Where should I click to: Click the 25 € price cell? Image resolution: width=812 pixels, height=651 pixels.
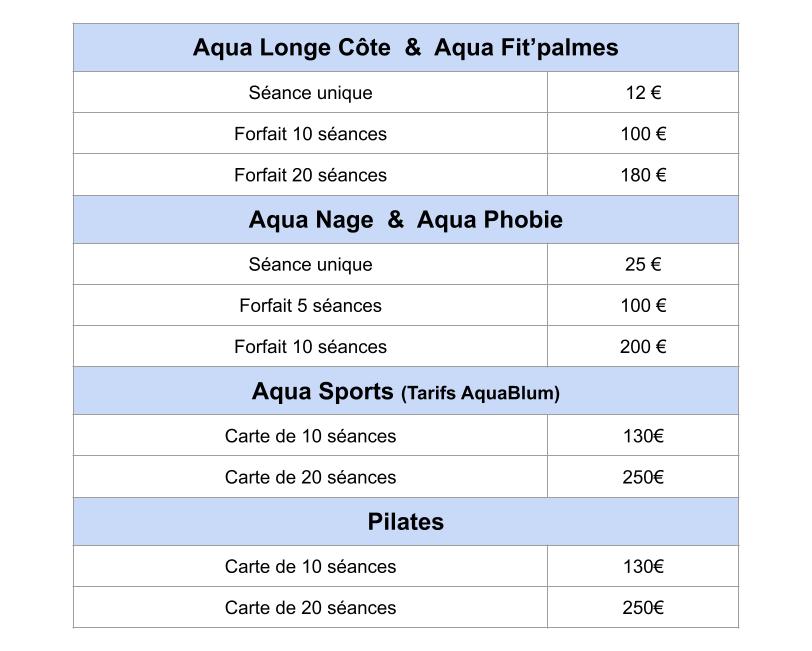click(x=643, y=264)
